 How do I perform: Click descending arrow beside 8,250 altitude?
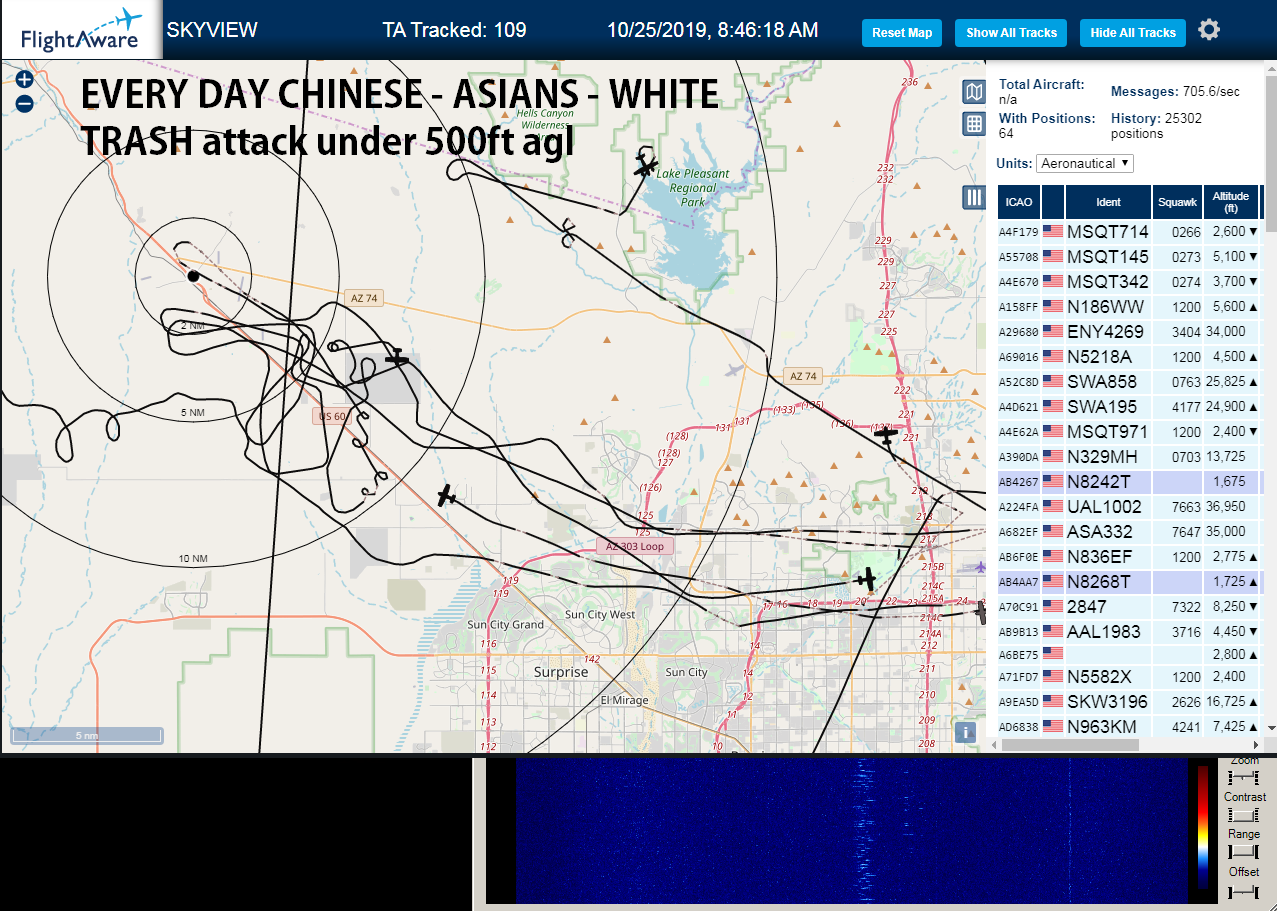1254,606
